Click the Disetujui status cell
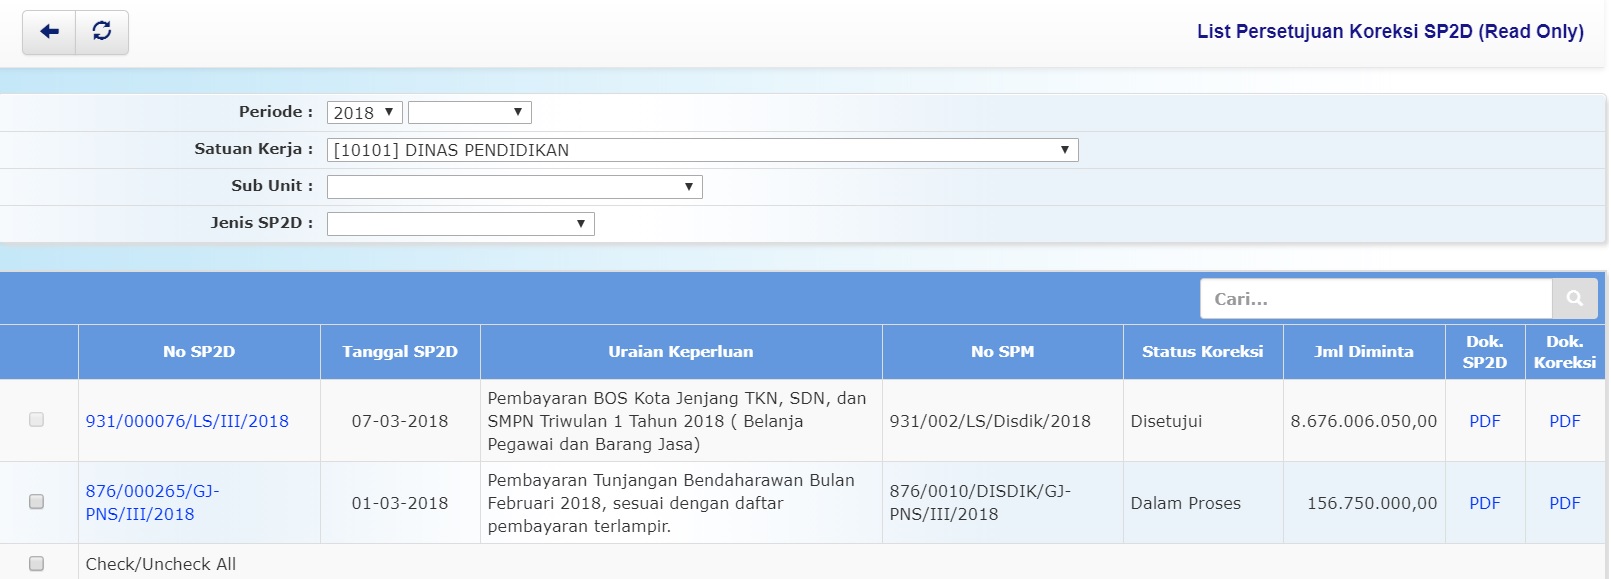Viewport: 1611px width, 579px height. pos(1203,421)
